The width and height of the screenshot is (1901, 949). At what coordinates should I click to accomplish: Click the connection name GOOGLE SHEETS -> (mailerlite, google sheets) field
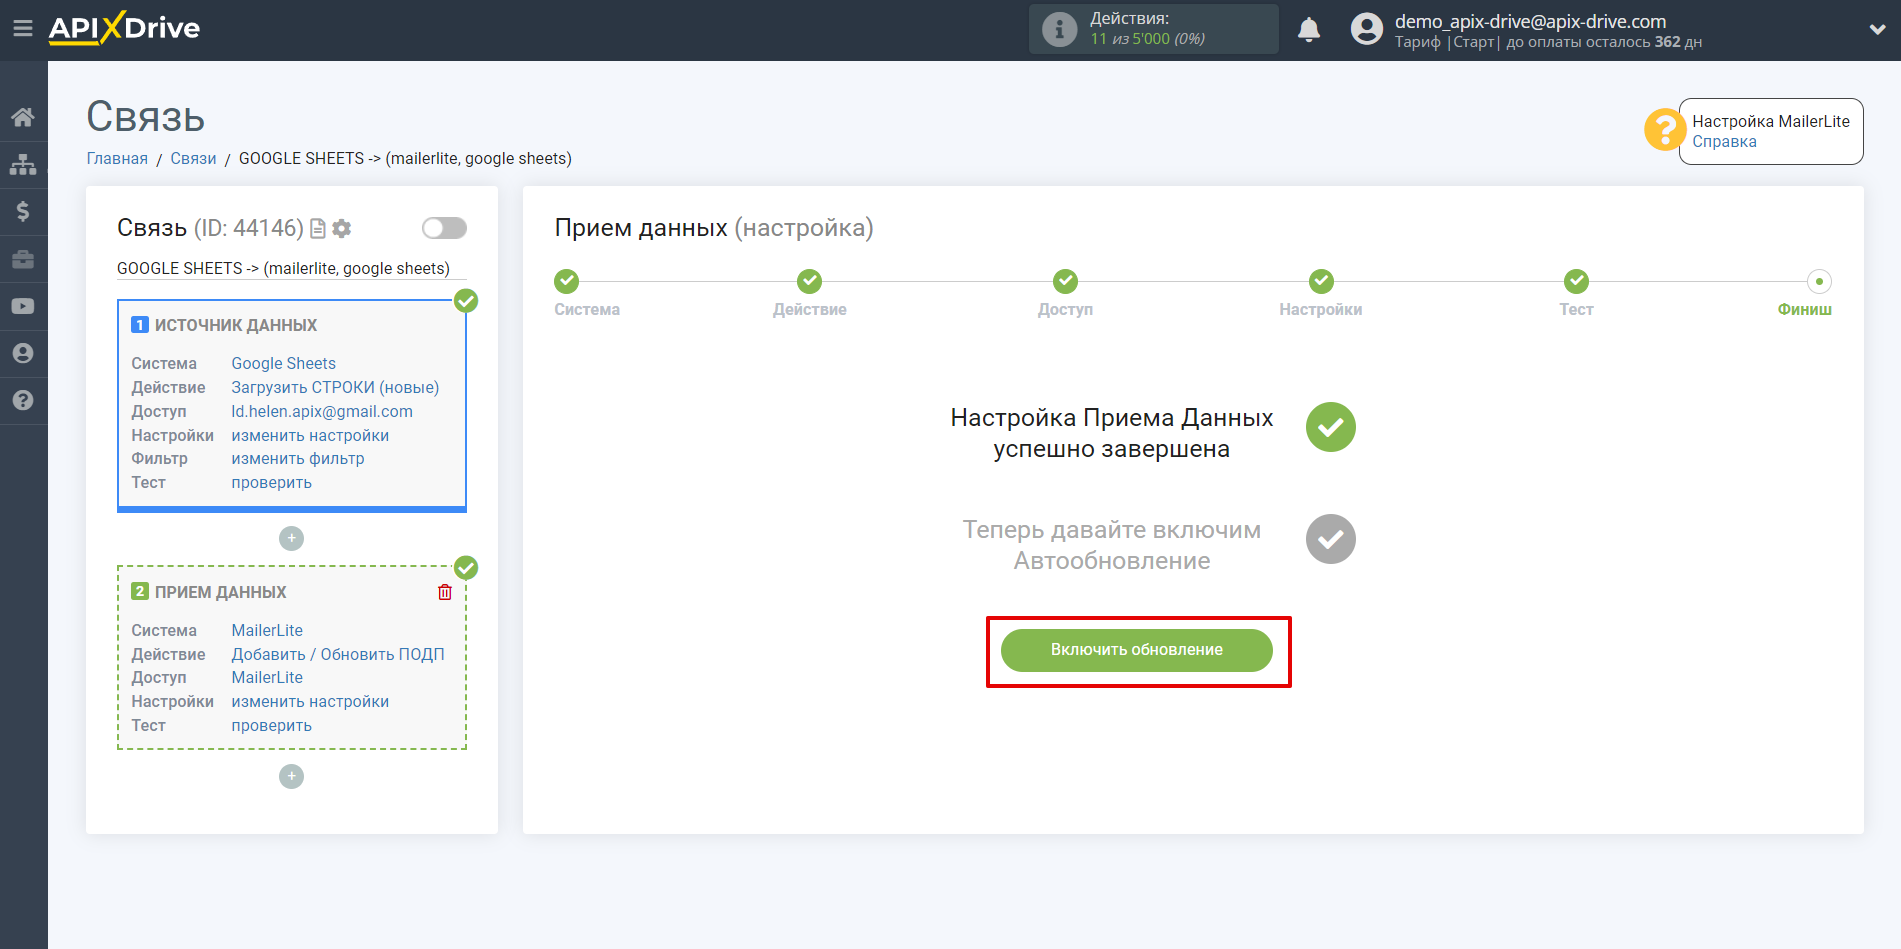[291, 268]
